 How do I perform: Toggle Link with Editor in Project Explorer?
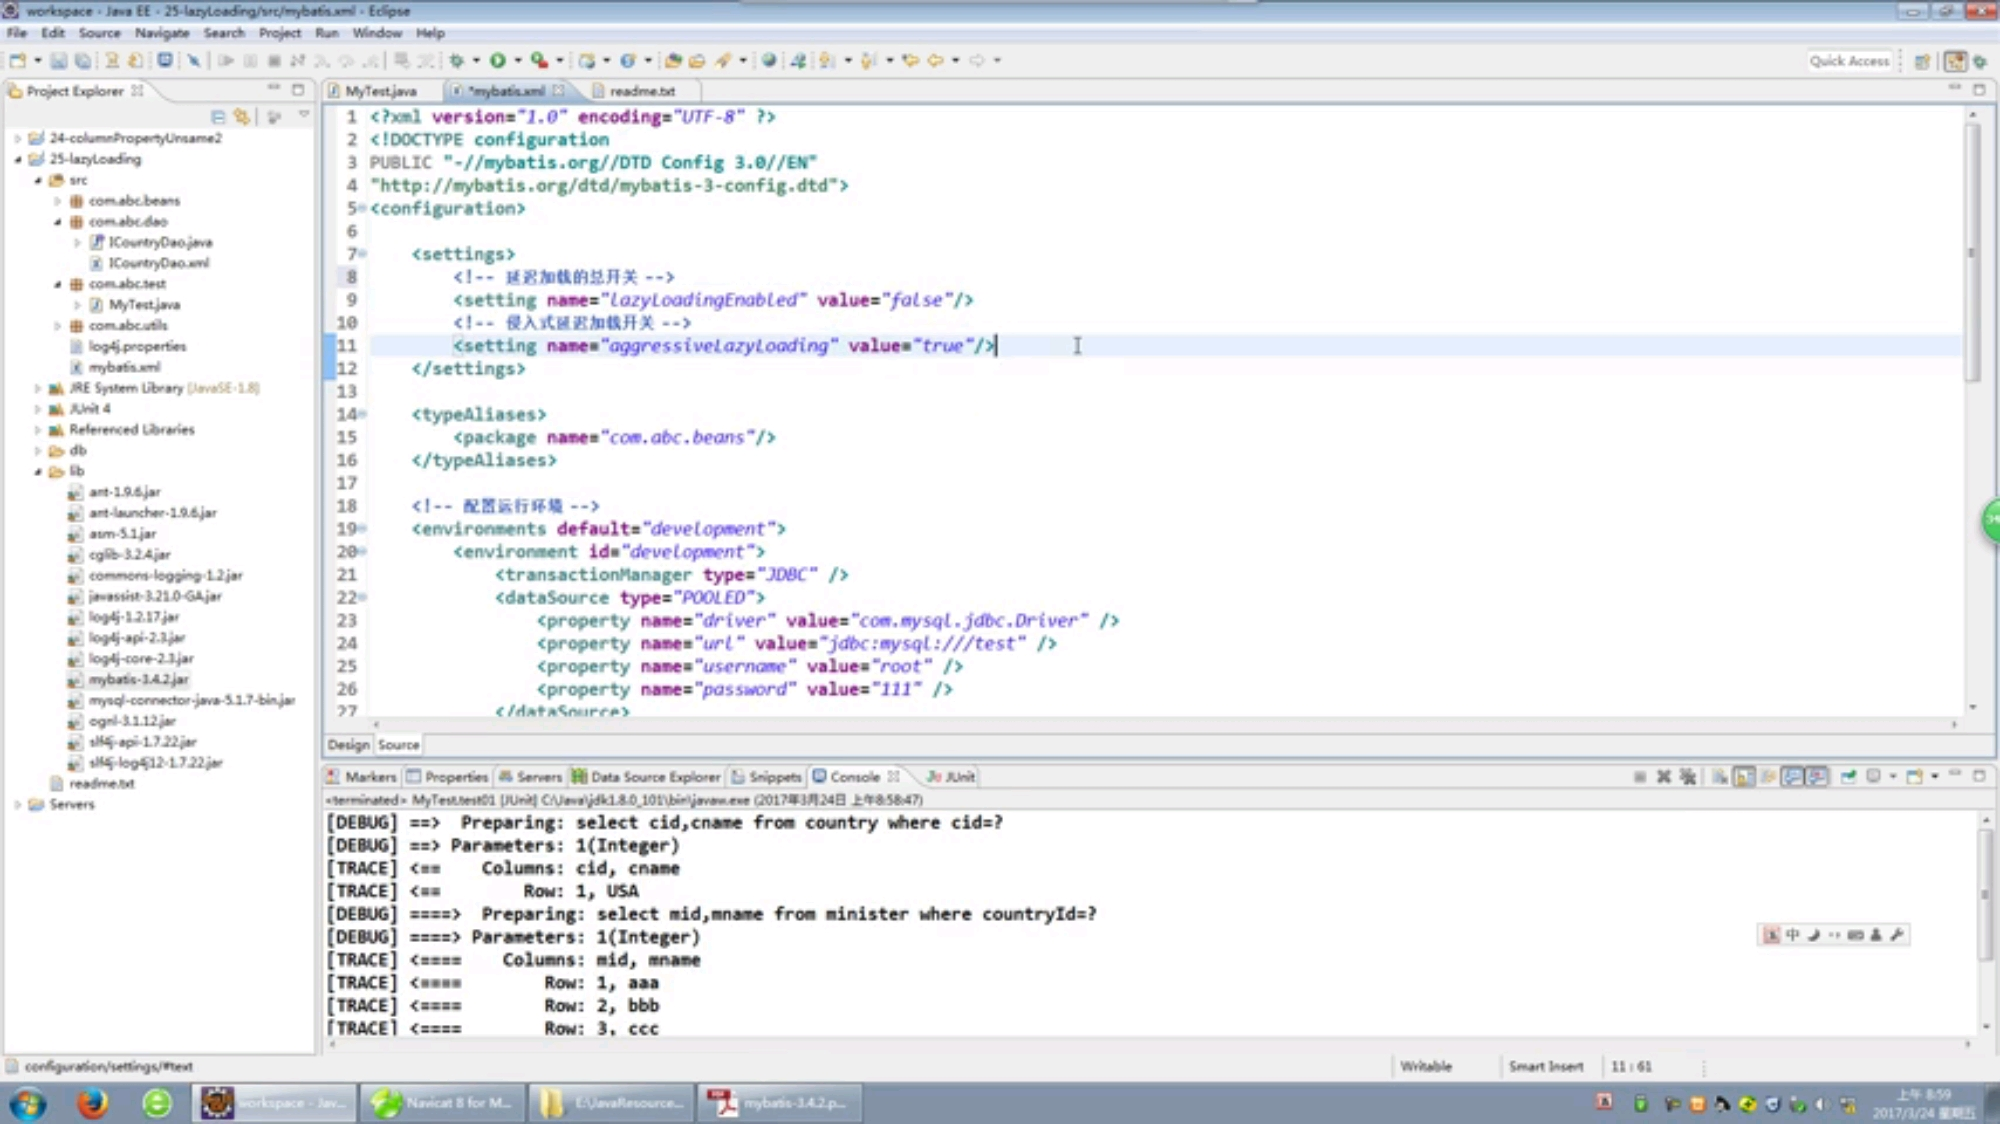tap(242, 117)
